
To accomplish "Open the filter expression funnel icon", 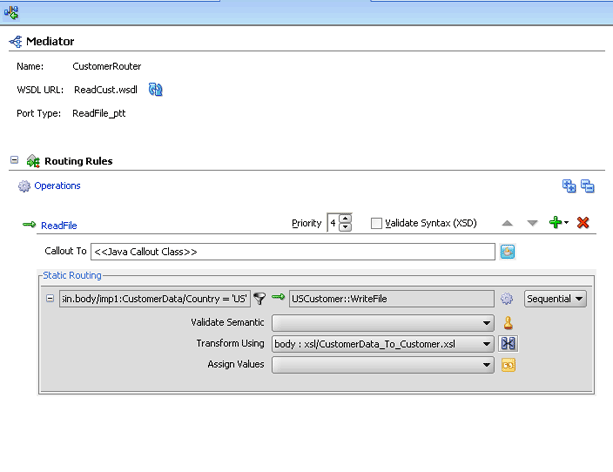I will click(260, 299).
